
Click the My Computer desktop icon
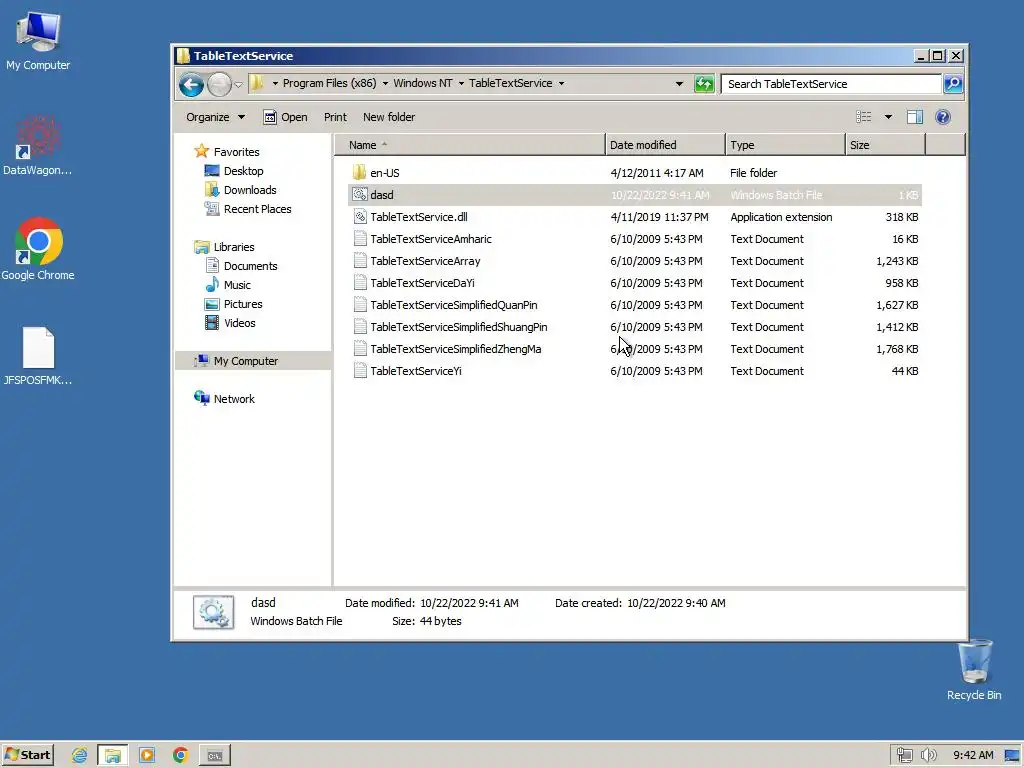coord(38,40)
